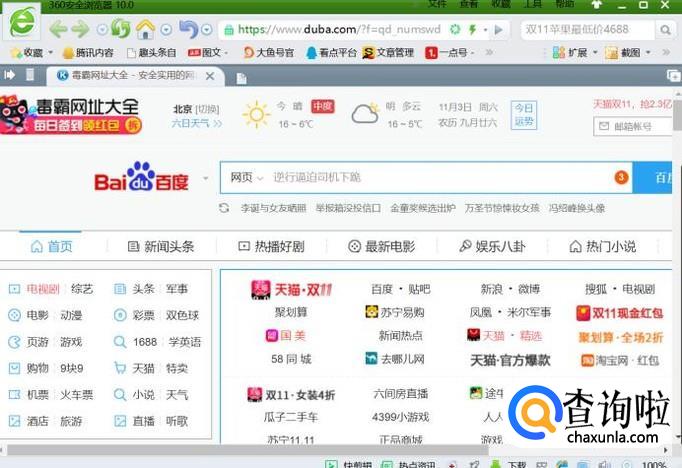The width and height of the screenshot is (682, 468).
Task: Click the 李诞与女友晒照 hot search
Action: click(x=274, y=208)
